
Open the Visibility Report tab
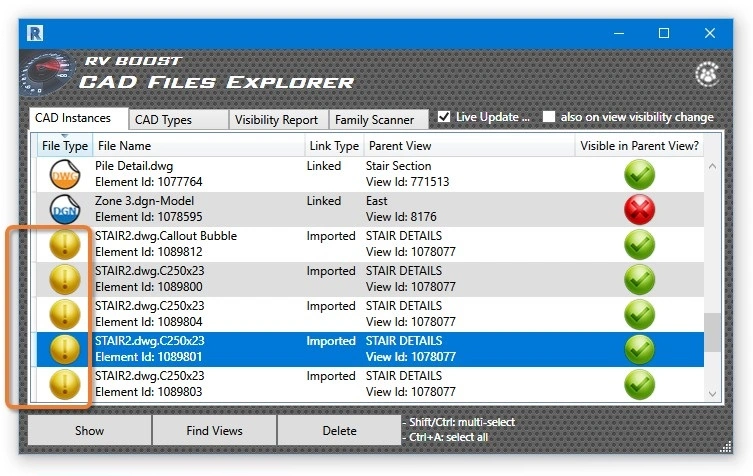tap(276, 120)
